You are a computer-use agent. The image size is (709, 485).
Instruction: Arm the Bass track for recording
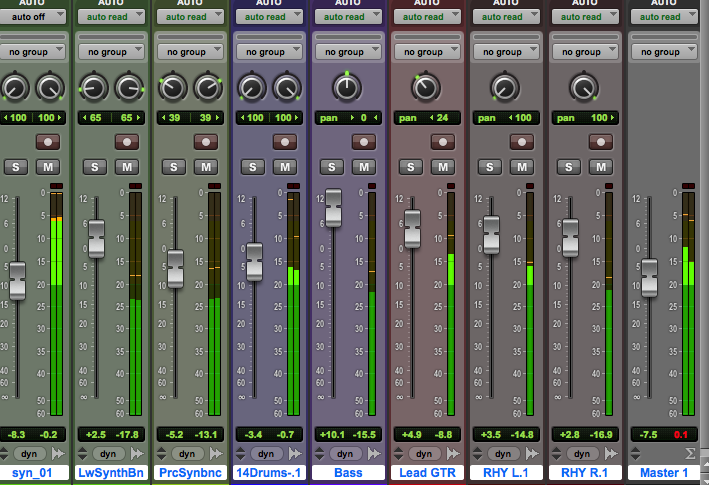363,142
